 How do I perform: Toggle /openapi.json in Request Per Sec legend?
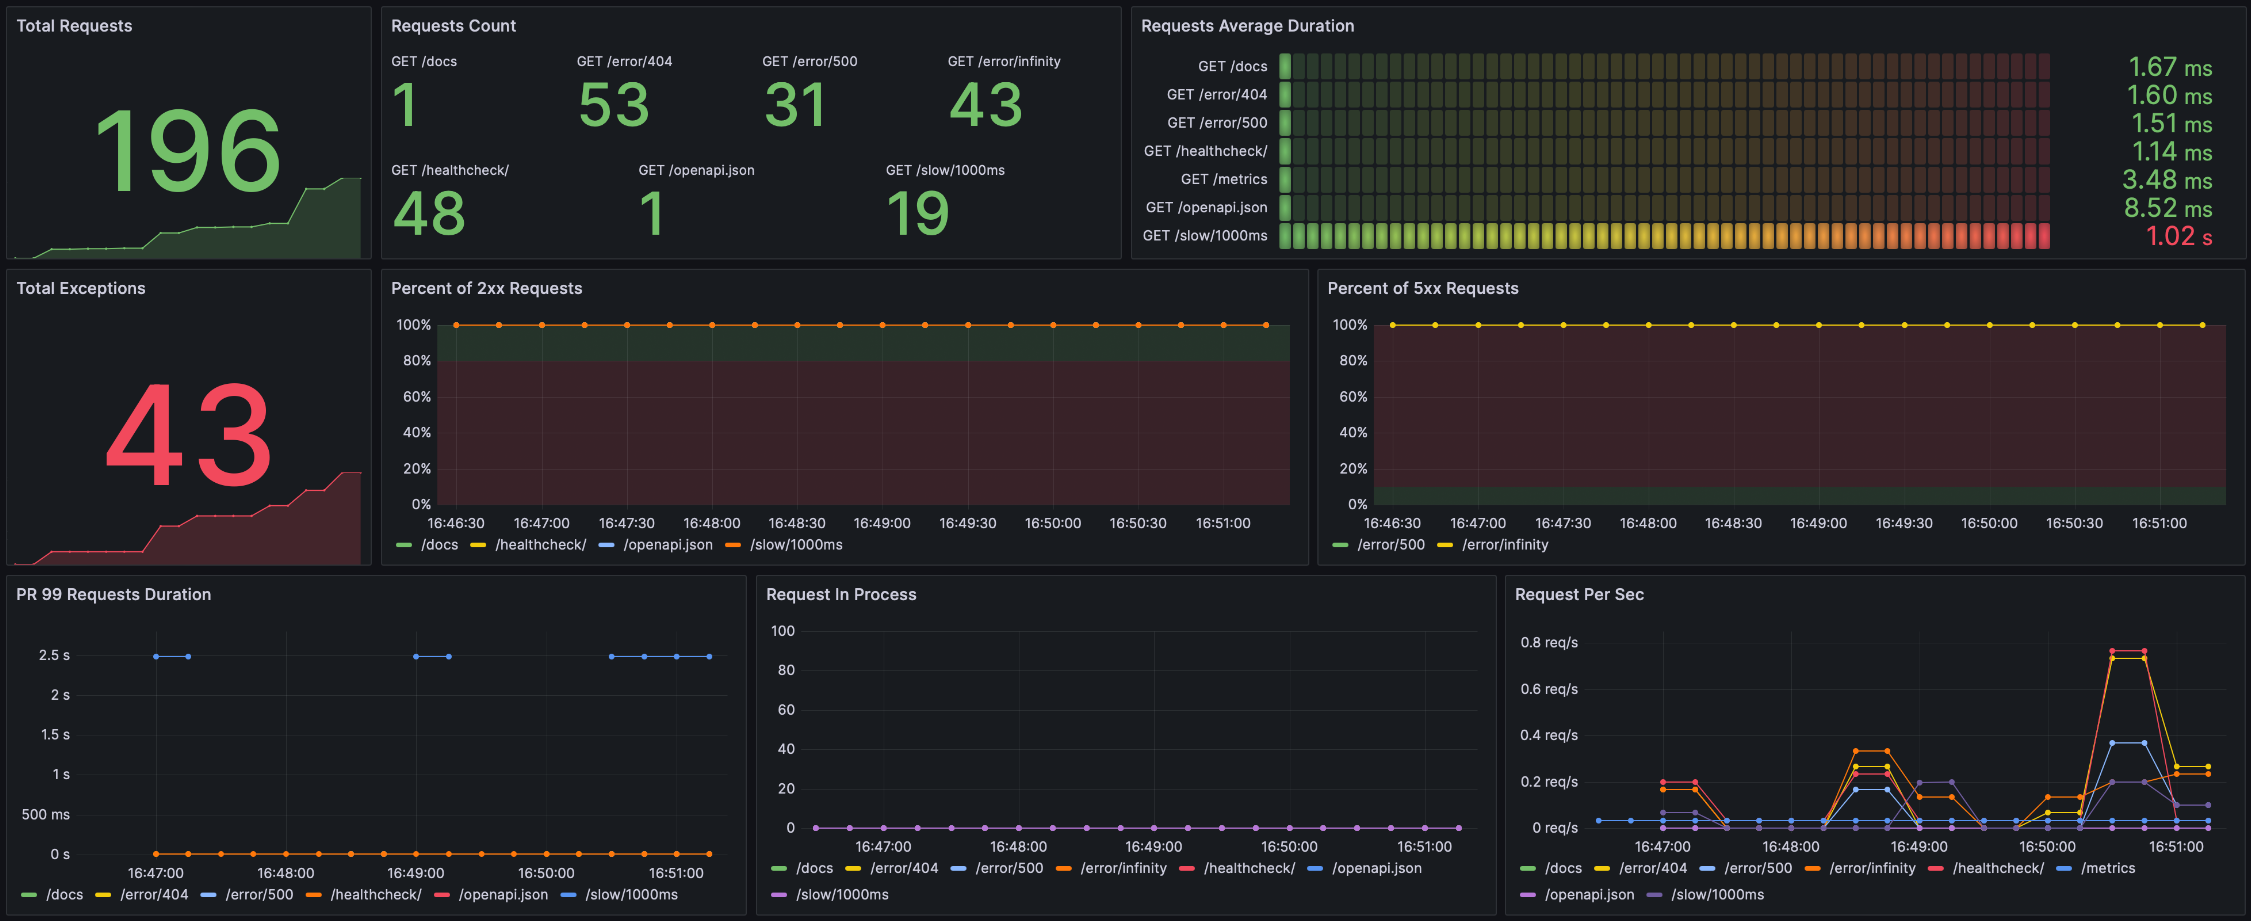(x=1589, y=895)
